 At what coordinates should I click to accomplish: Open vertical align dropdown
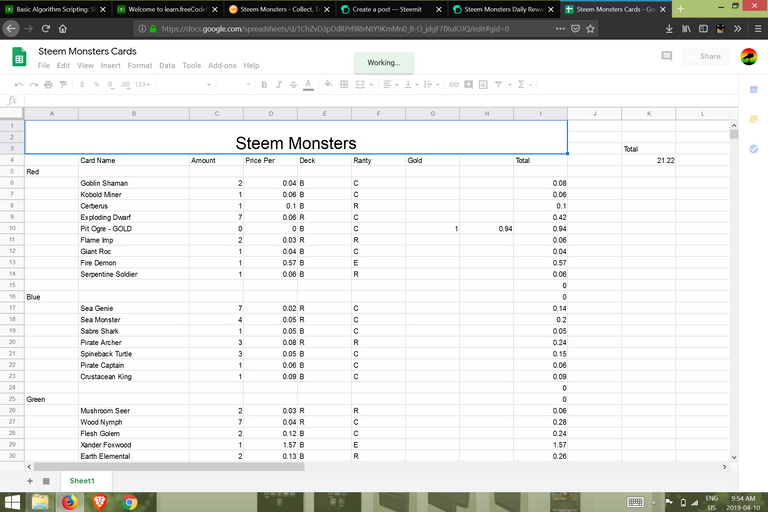411,85
